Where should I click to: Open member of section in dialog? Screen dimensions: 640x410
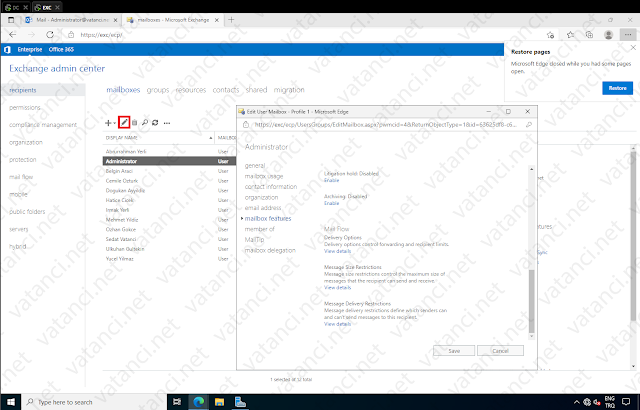[260, 229]
